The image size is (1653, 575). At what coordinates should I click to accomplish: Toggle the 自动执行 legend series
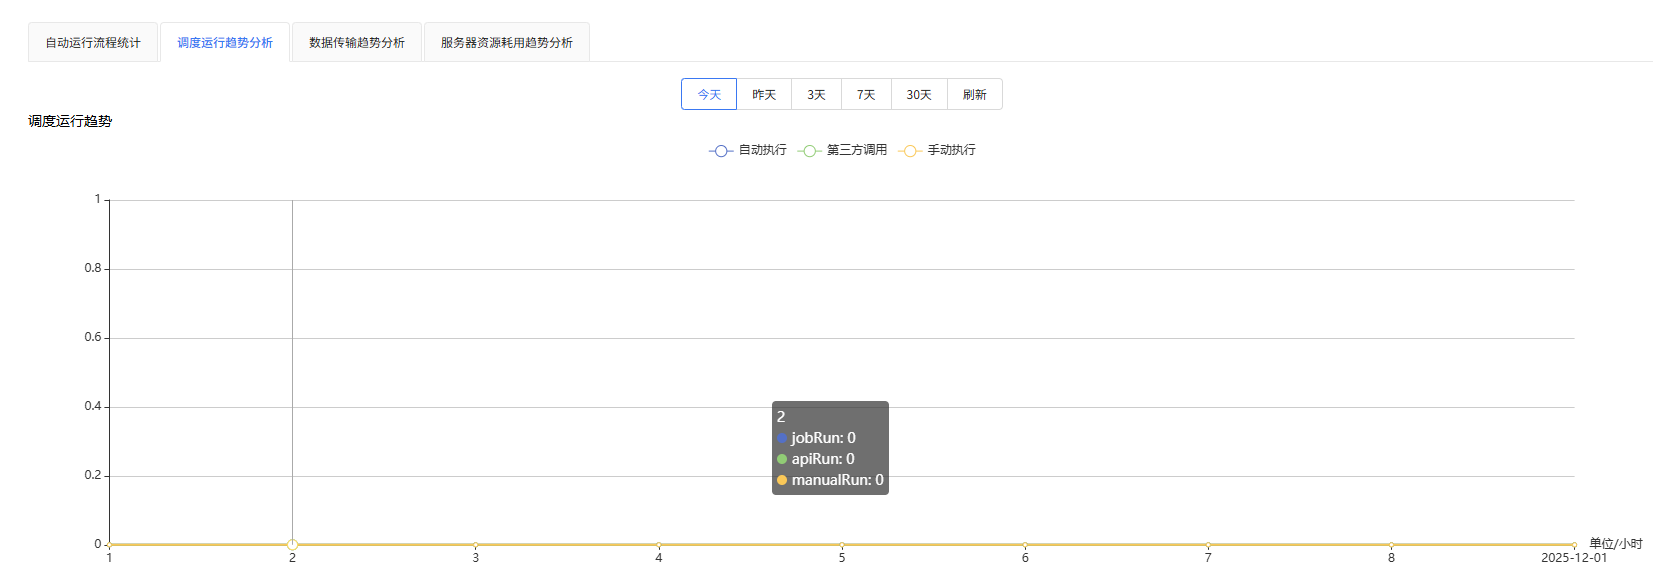(x=762, y=150)
